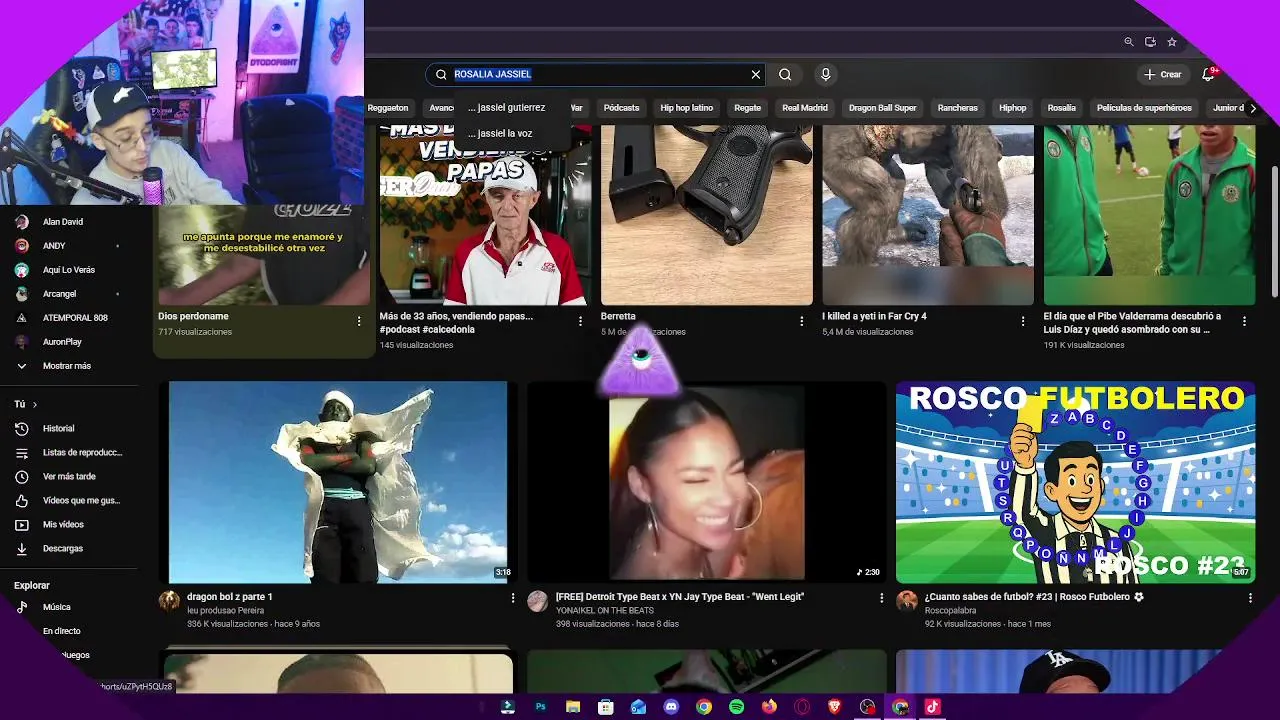Screen dimensions: 1280x720
Task: Open Roscopalabra channel link
Action: (952, 610)
